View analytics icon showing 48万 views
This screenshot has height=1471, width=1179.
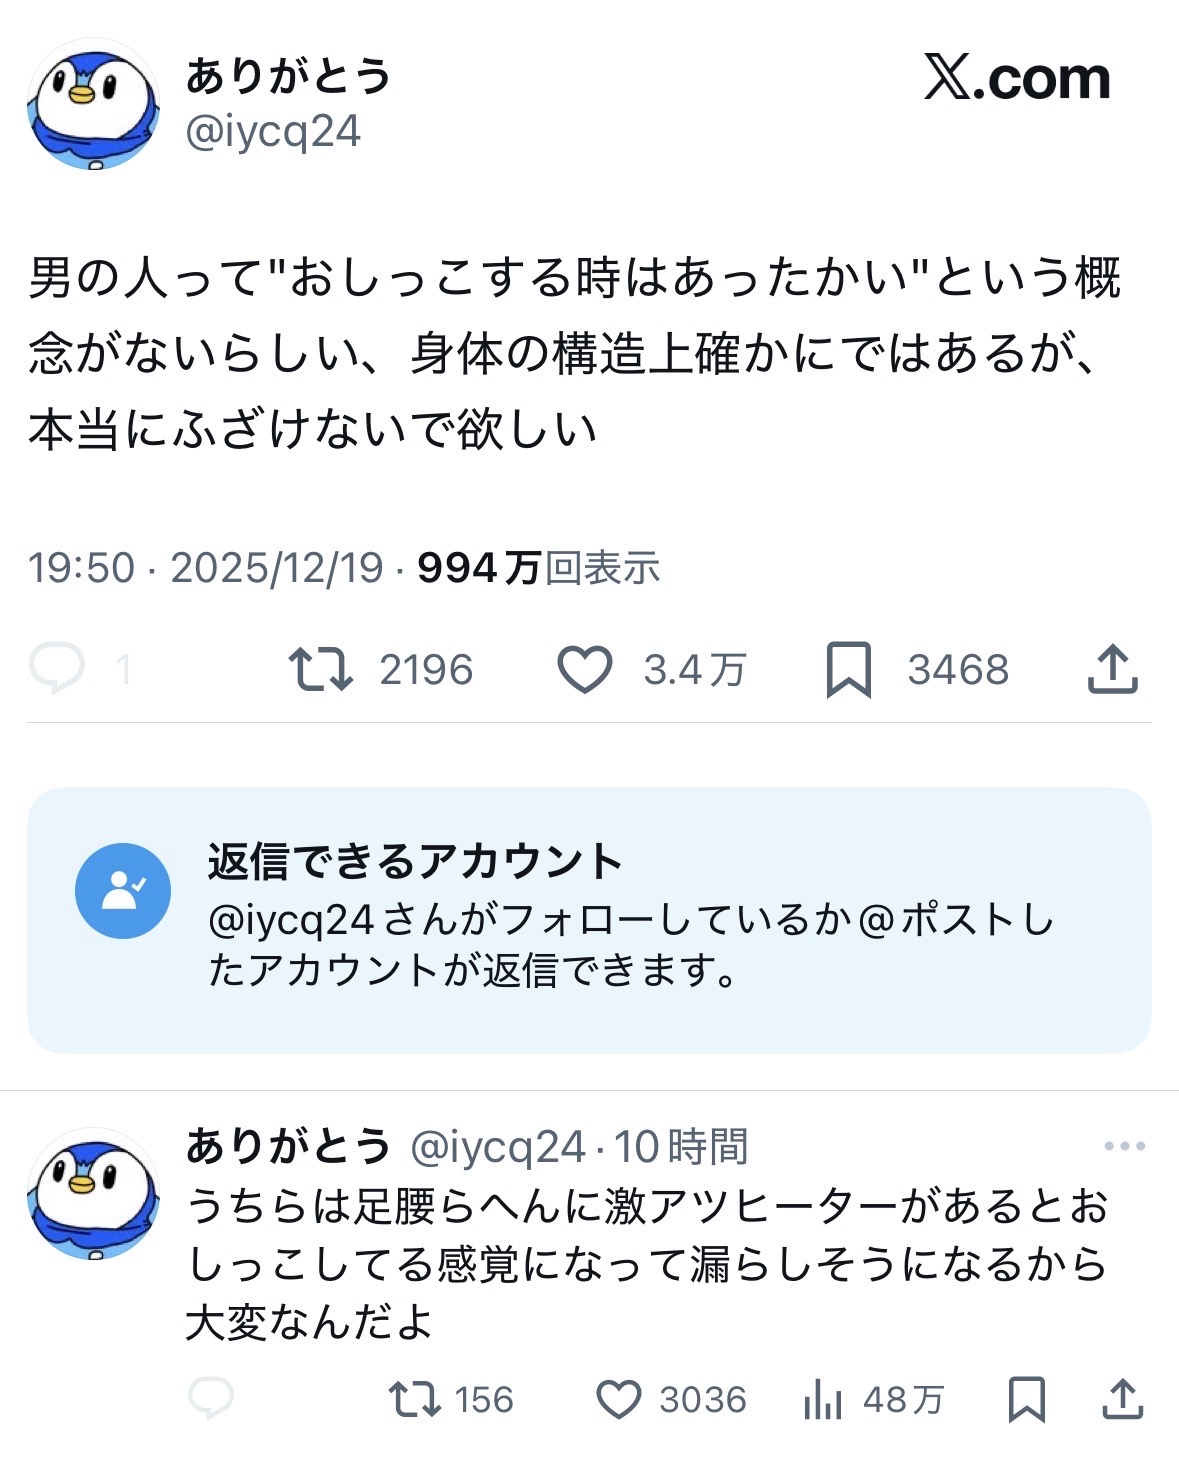pyautogui.click(x=822, y=1400)
